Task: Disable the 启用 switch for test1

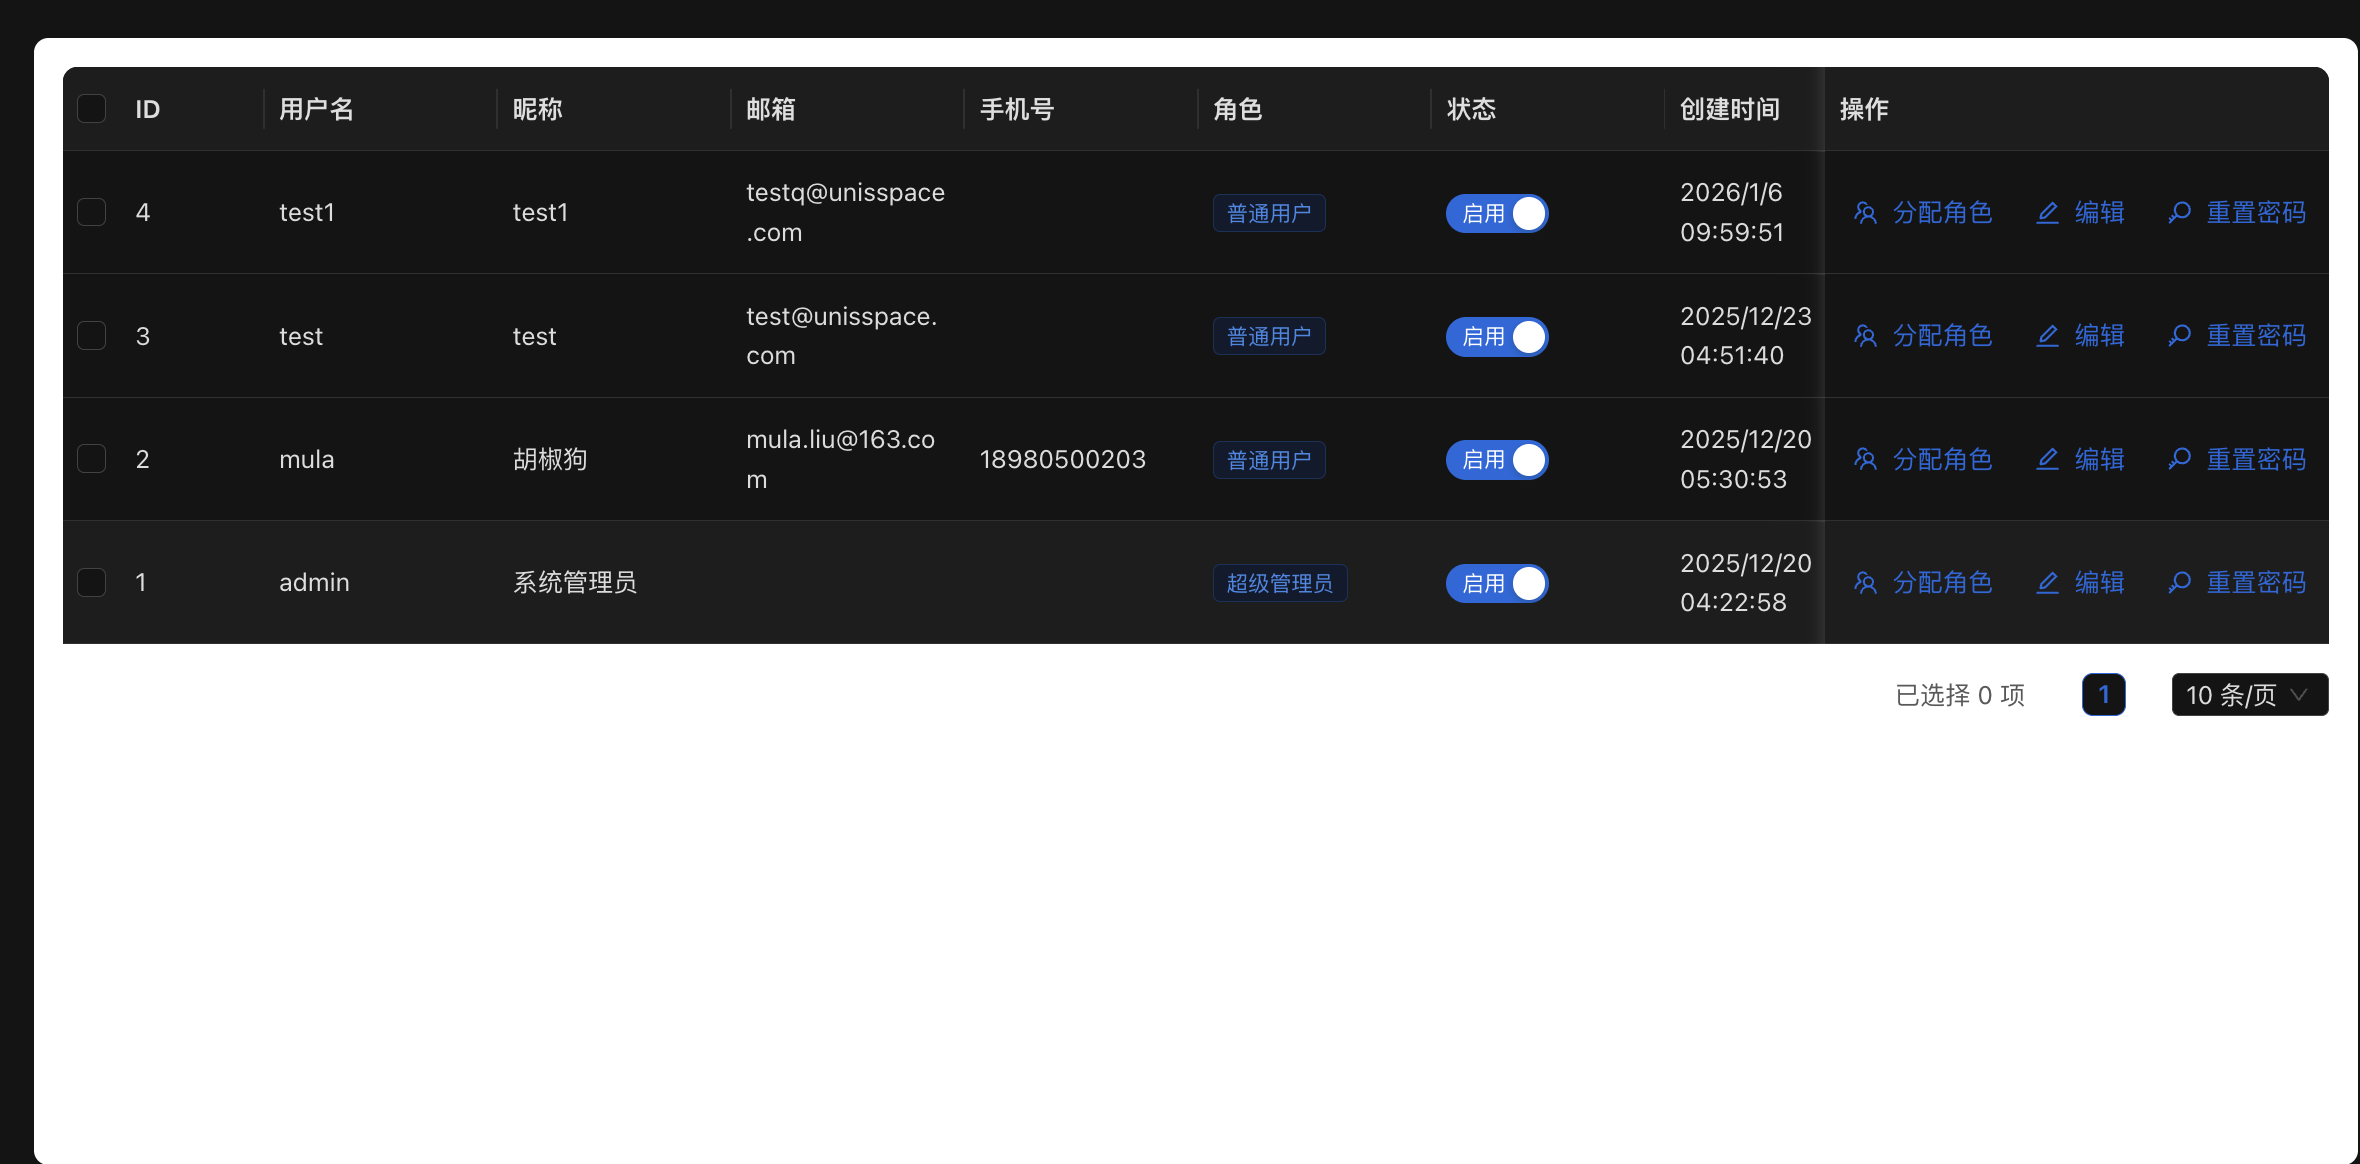Action: click(1496, 213)
